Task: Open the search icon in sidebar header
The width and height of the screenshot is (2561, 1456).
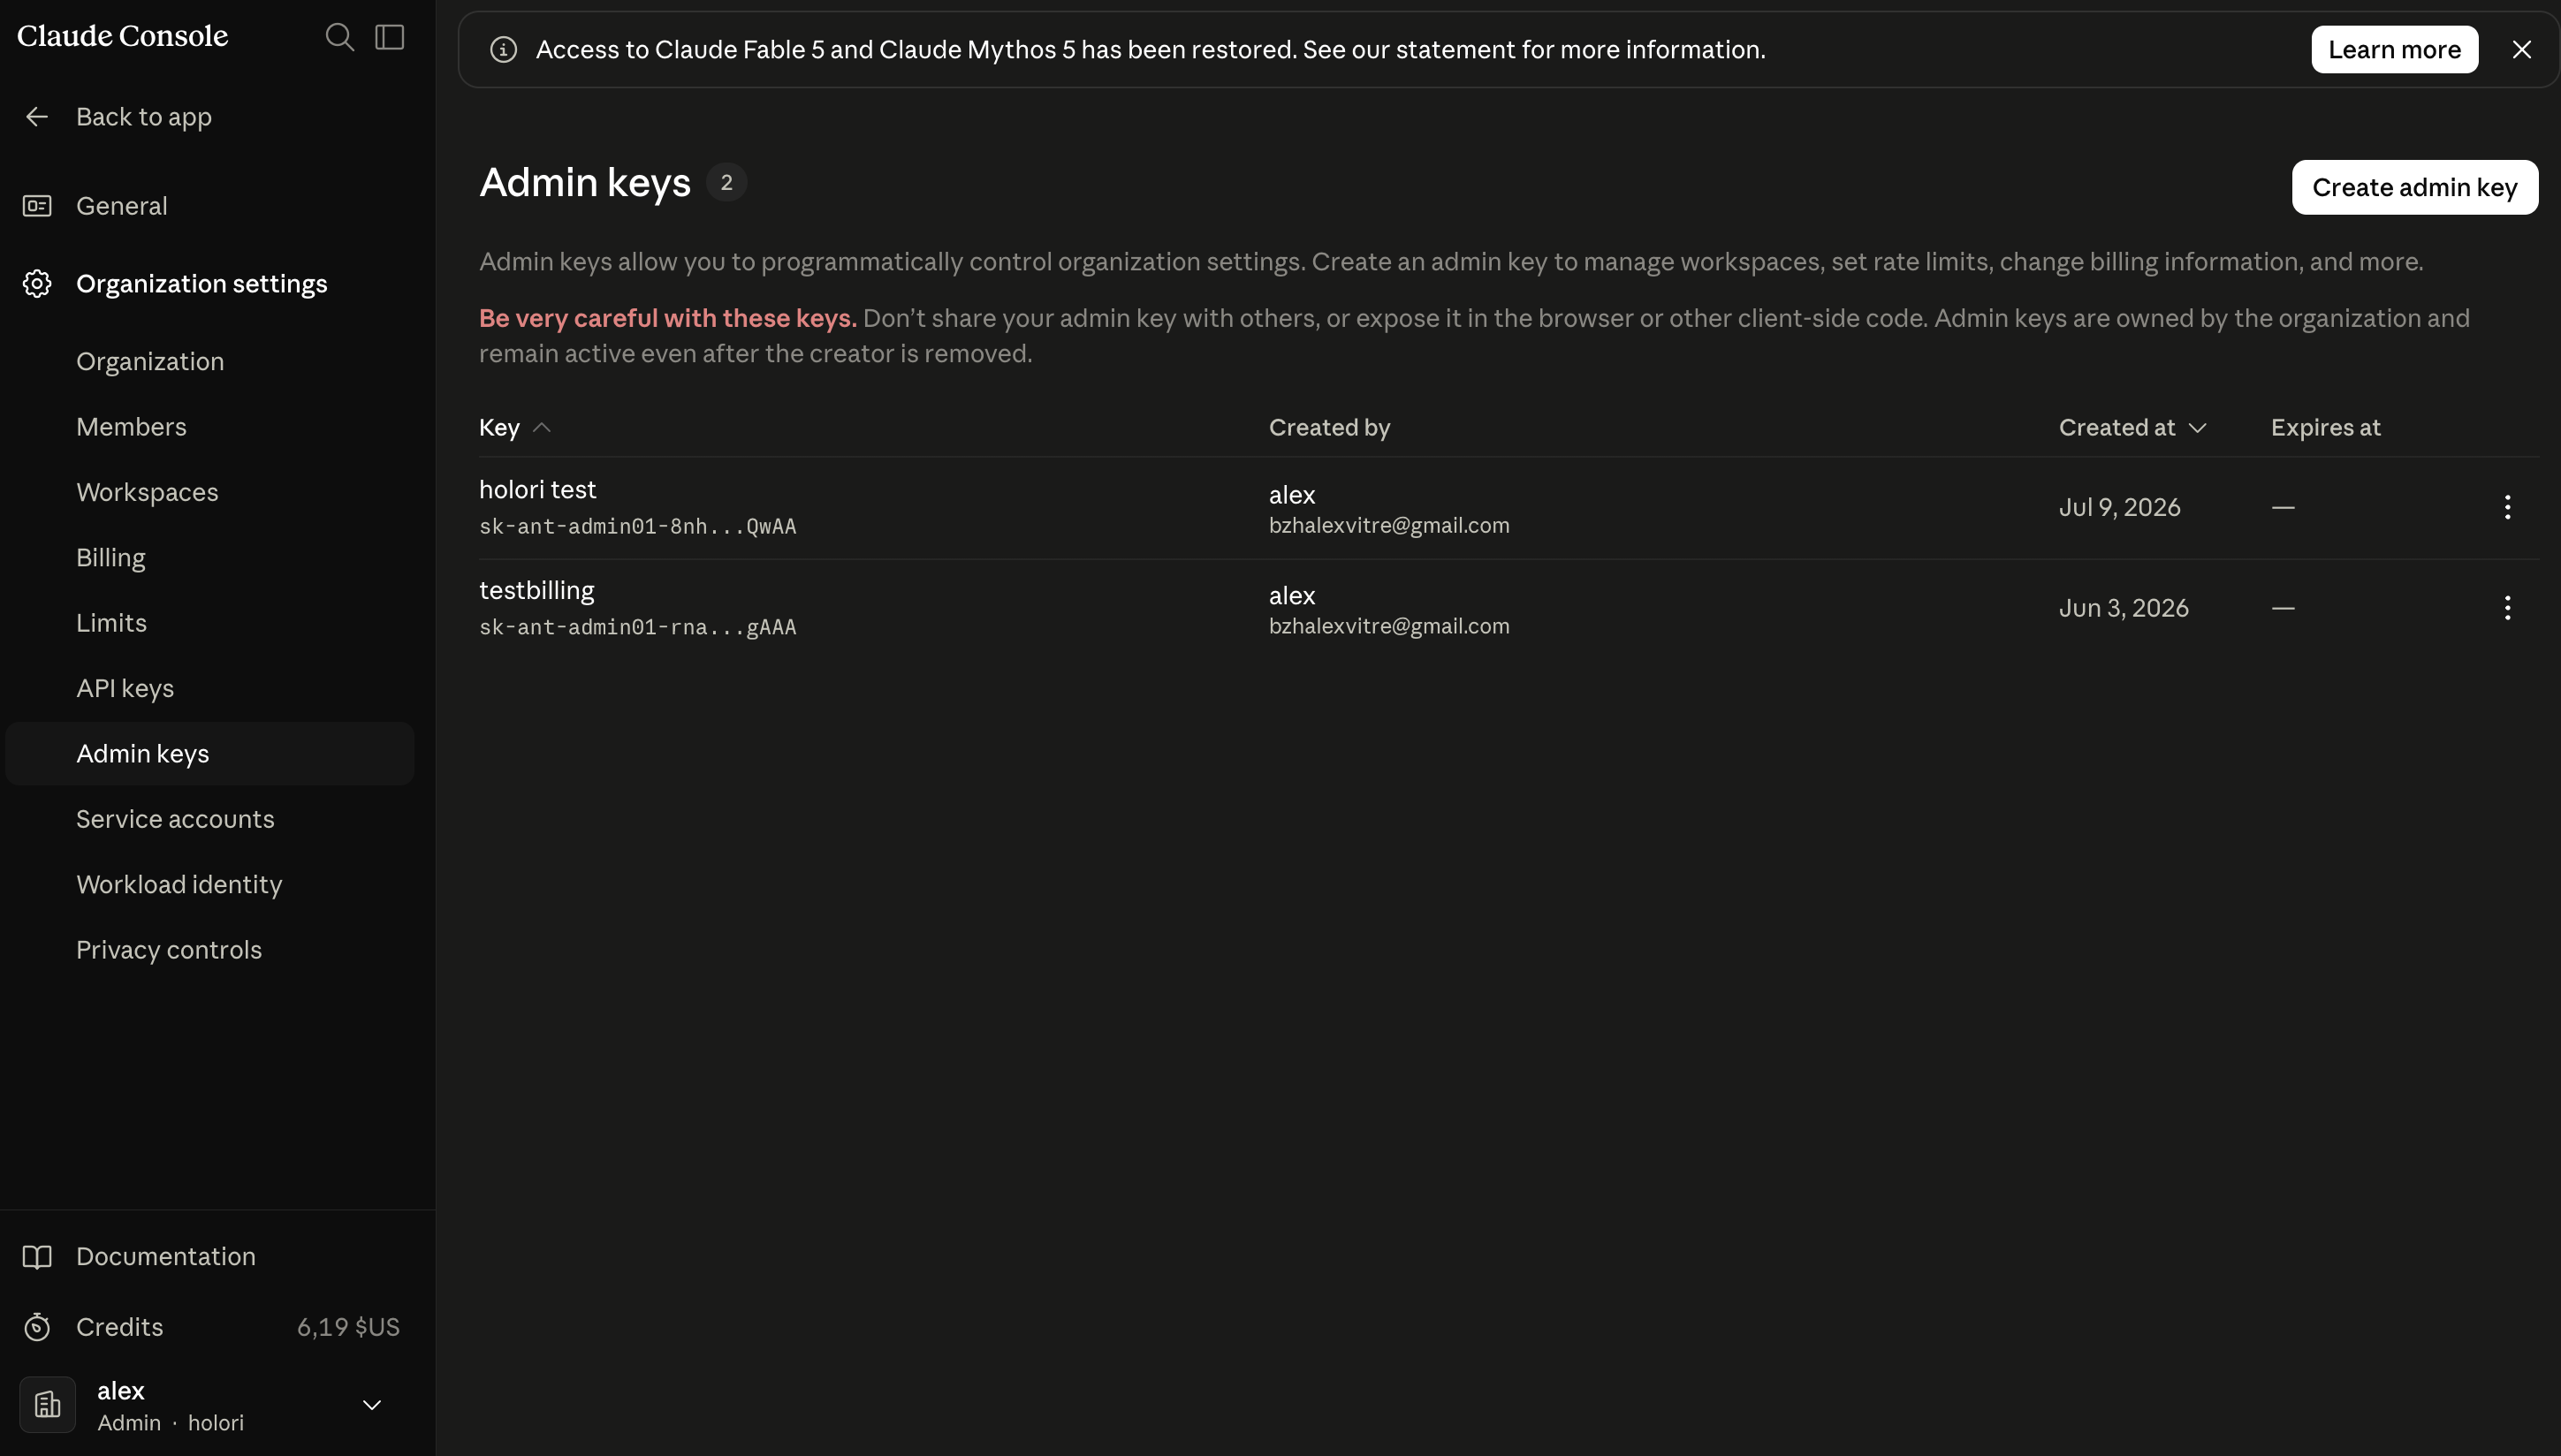Action: [x=340, y=37]
